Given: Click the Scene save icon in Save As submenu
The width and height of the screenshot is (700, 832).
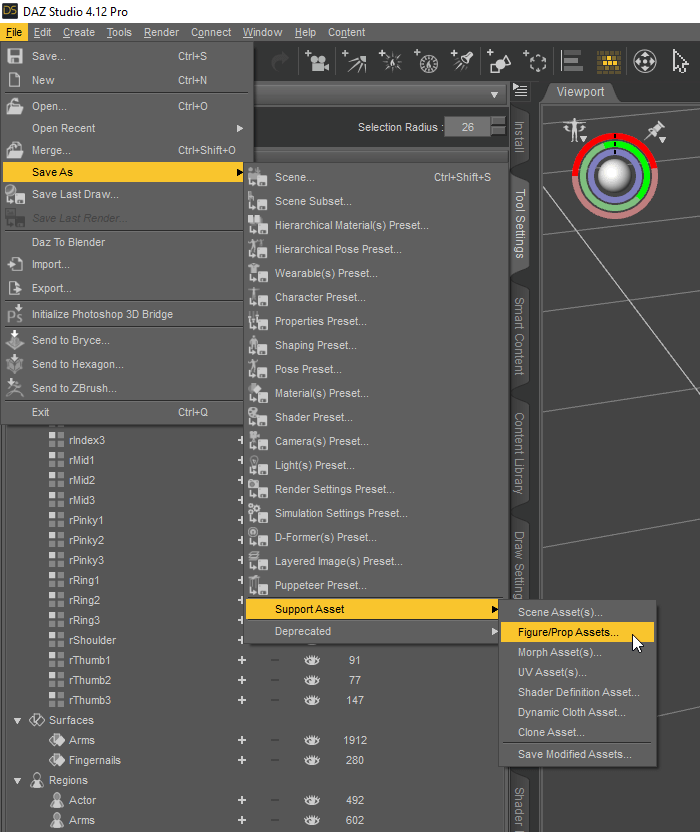Looking at the screenshot, I should pos(257,177).
